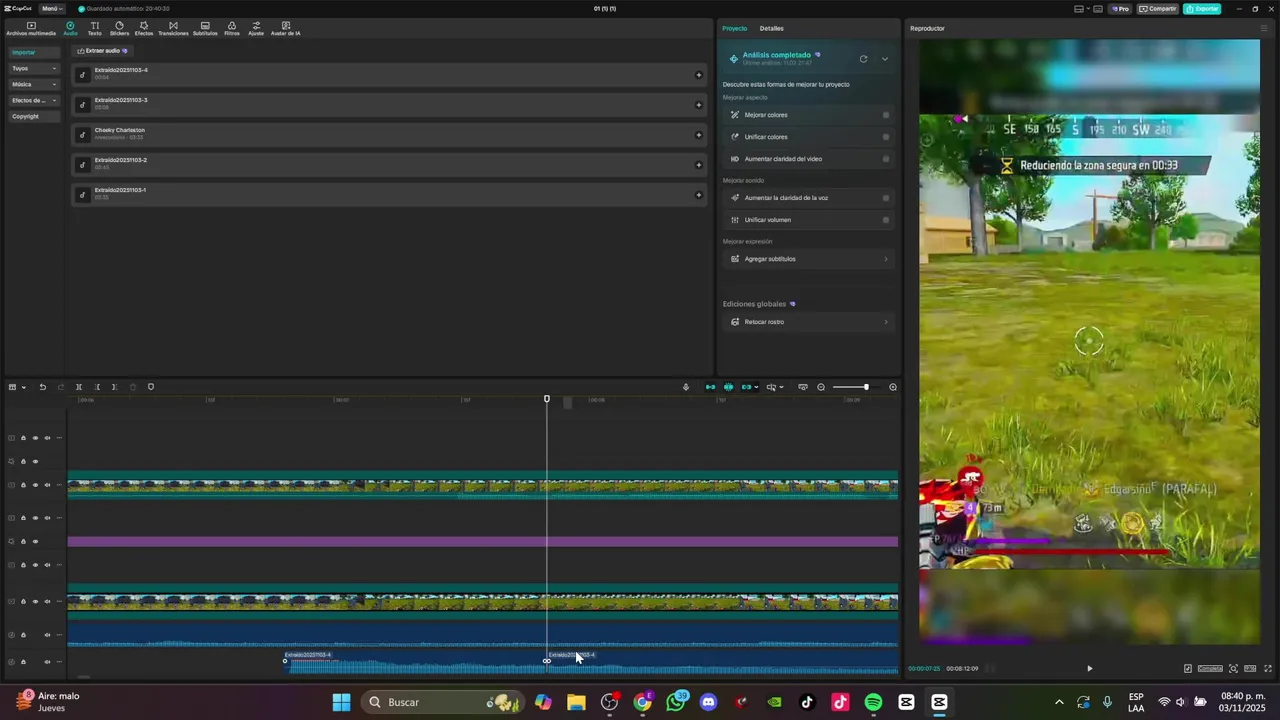Screen dimensions: 1280x720
Task: Toggle main track magnet
Action: point(710,387)
